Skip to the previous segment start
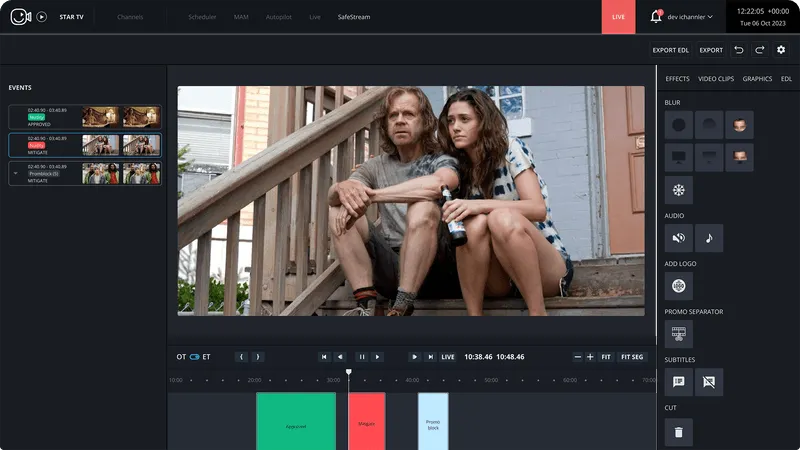The width and height of the screenshot is (800, 450). click(x=323, y=357)
